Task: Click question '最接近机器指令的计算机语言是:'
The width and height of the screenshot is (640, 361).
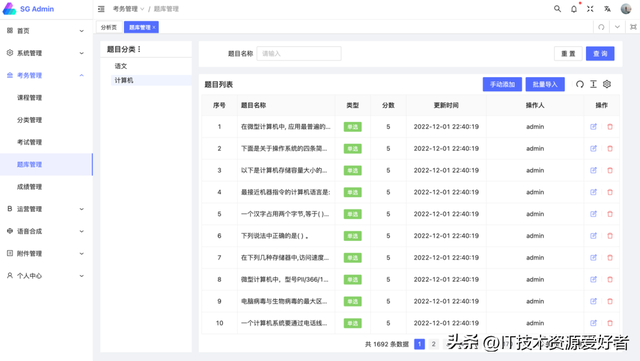Action: [286, 192]
